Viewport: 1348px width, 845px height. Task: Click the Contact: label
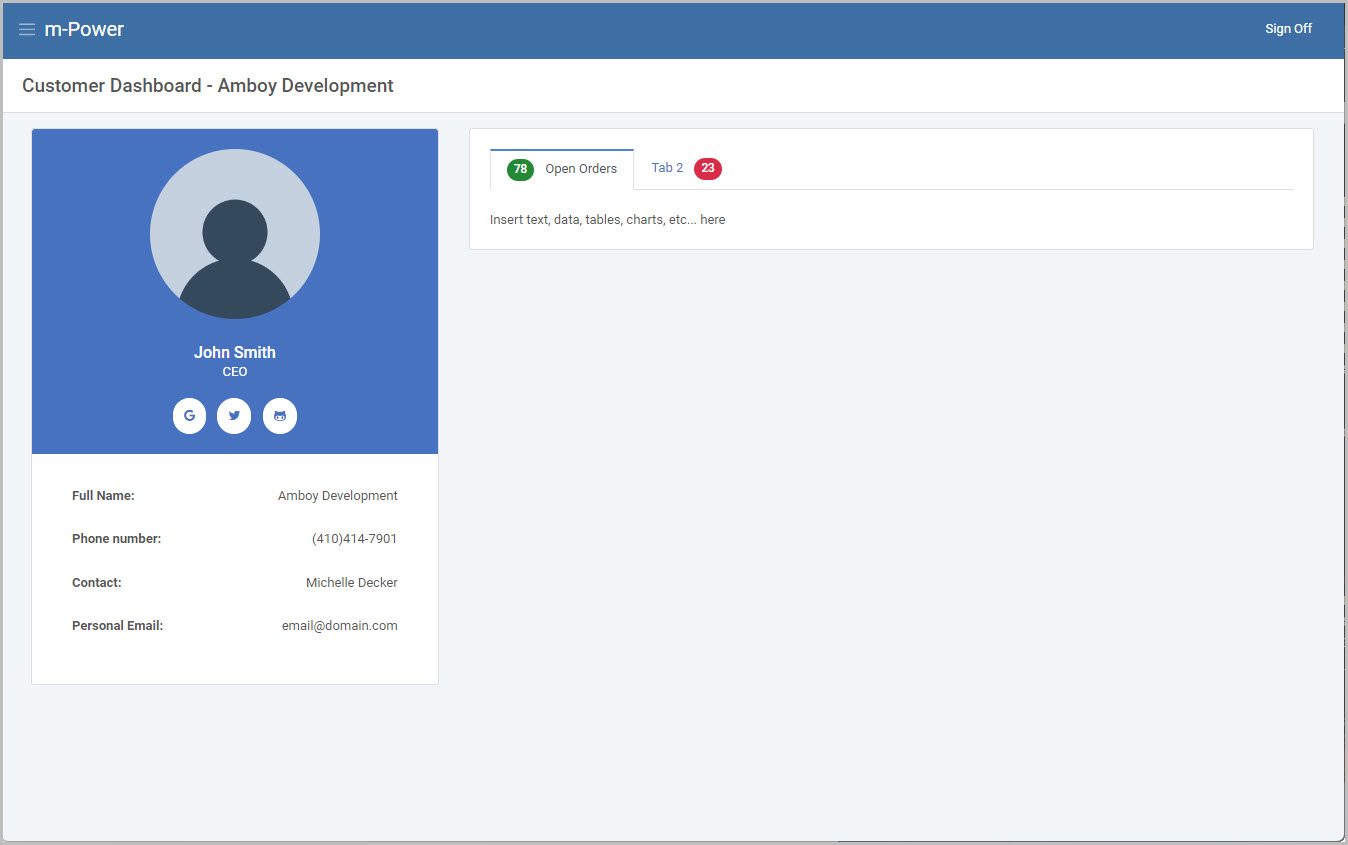point(97,583)
